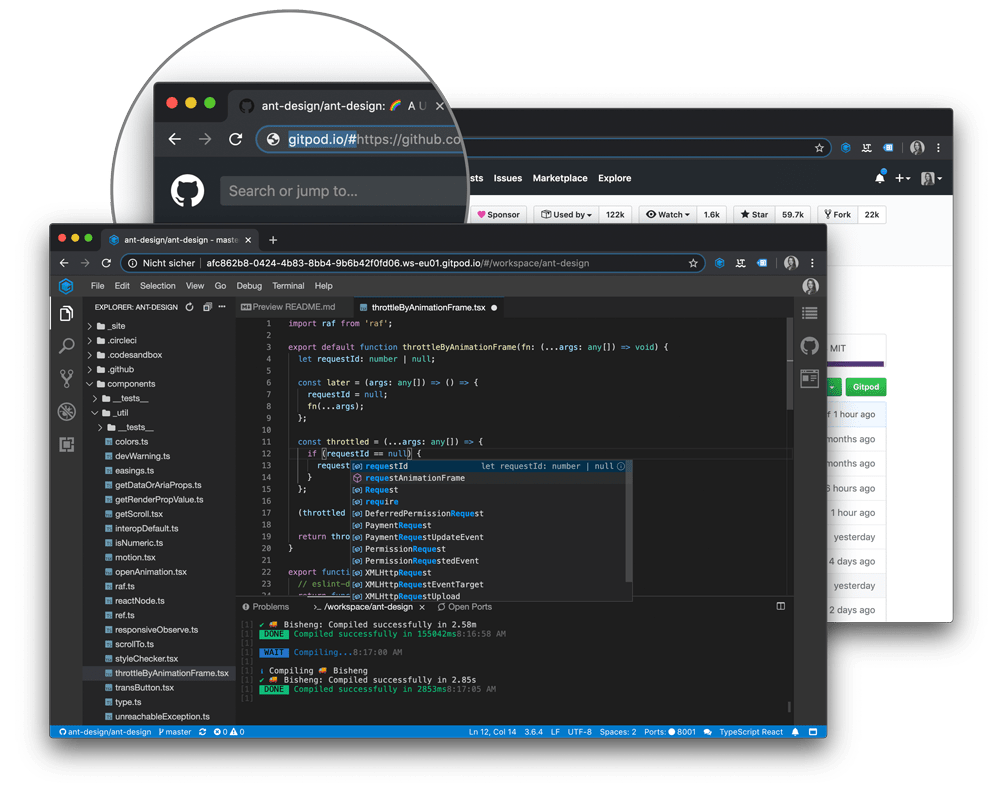1000x795 pixels.
Task: Click notifications bell in IDE status bar
Action: [x=795, y=732]
